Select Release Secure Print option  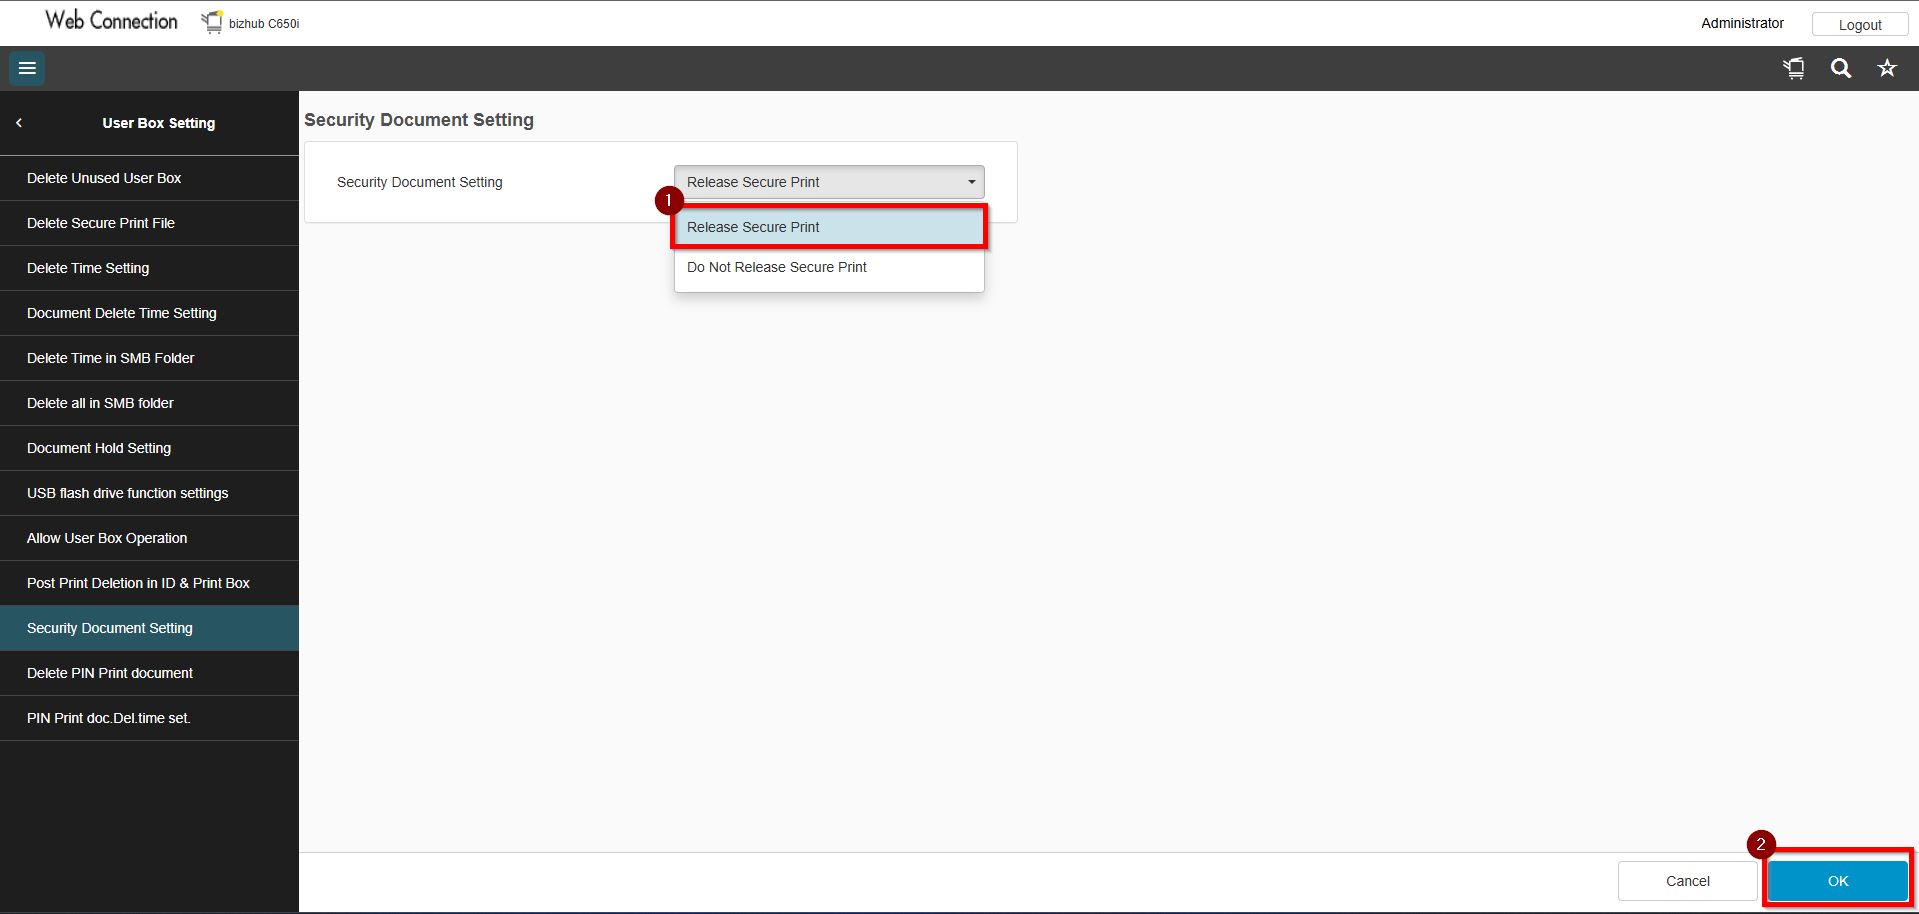click(x=828, y=227)
